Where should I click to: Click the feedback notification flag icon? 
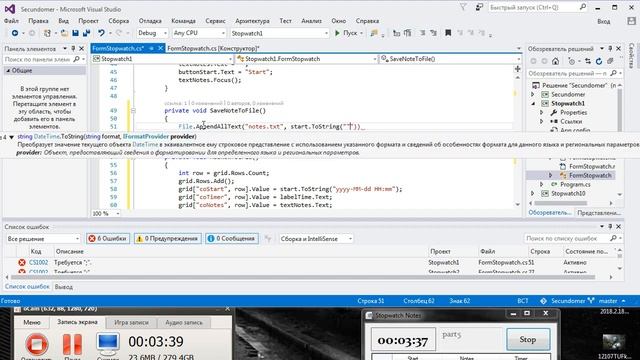tap(480, 7)
